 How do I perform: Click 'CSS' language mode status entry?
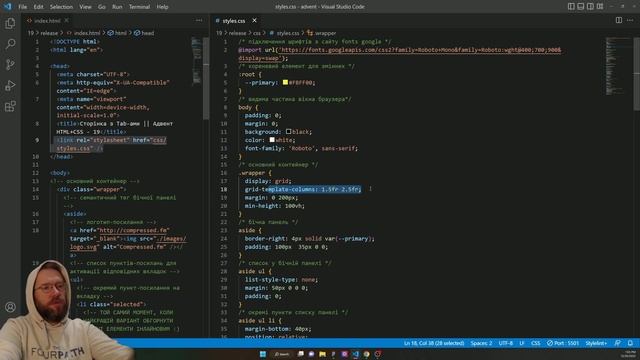tap(536, 343)
